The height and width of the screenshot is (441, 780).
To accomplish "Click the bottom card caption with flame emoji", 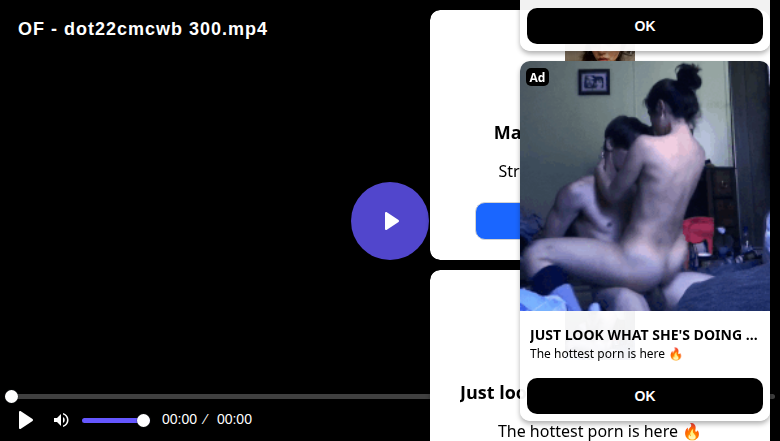I will [599, 431].
